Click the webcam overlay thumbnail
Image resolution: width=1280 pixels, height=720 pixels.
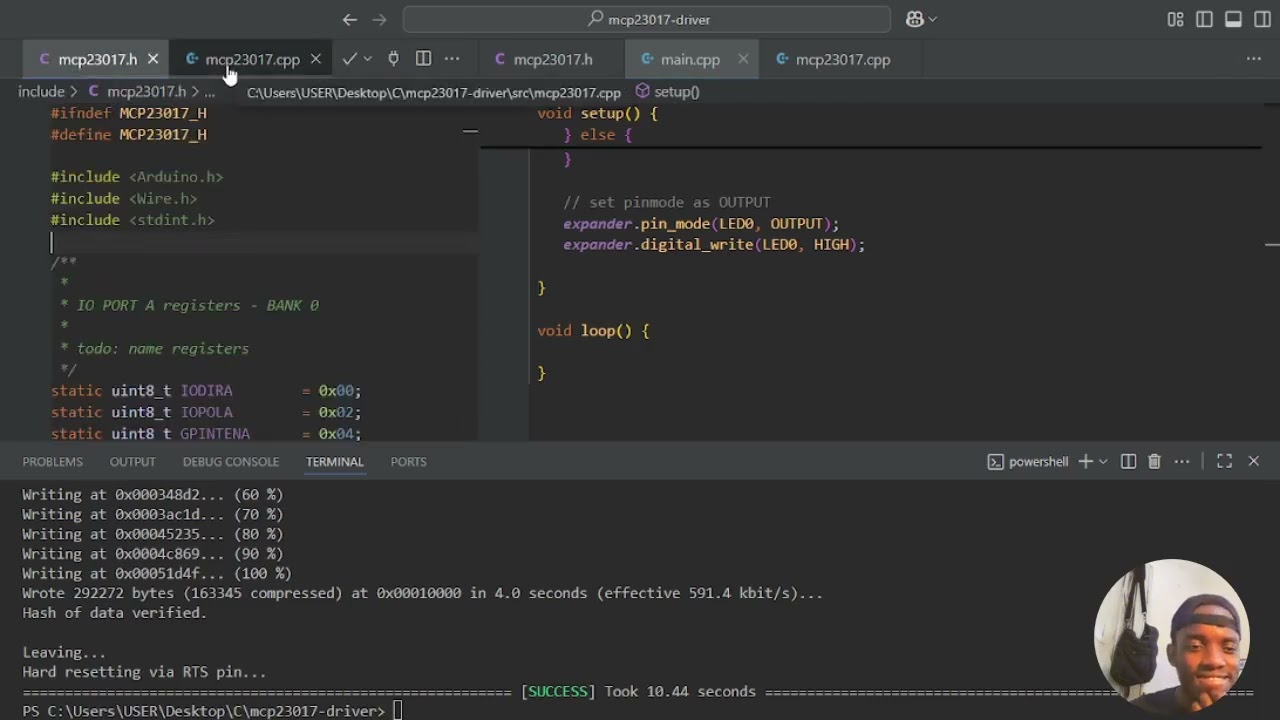coord(1172,636)
